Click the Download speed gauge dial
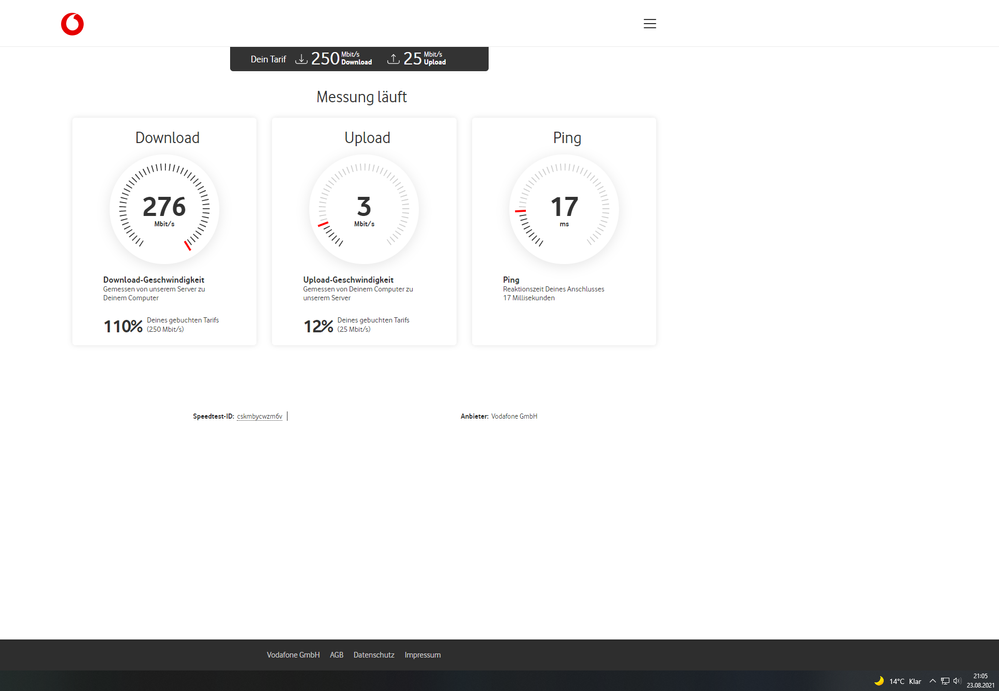The width and height of the screenshot is (999, 691). pyautogui.click(x=164, y=209)
